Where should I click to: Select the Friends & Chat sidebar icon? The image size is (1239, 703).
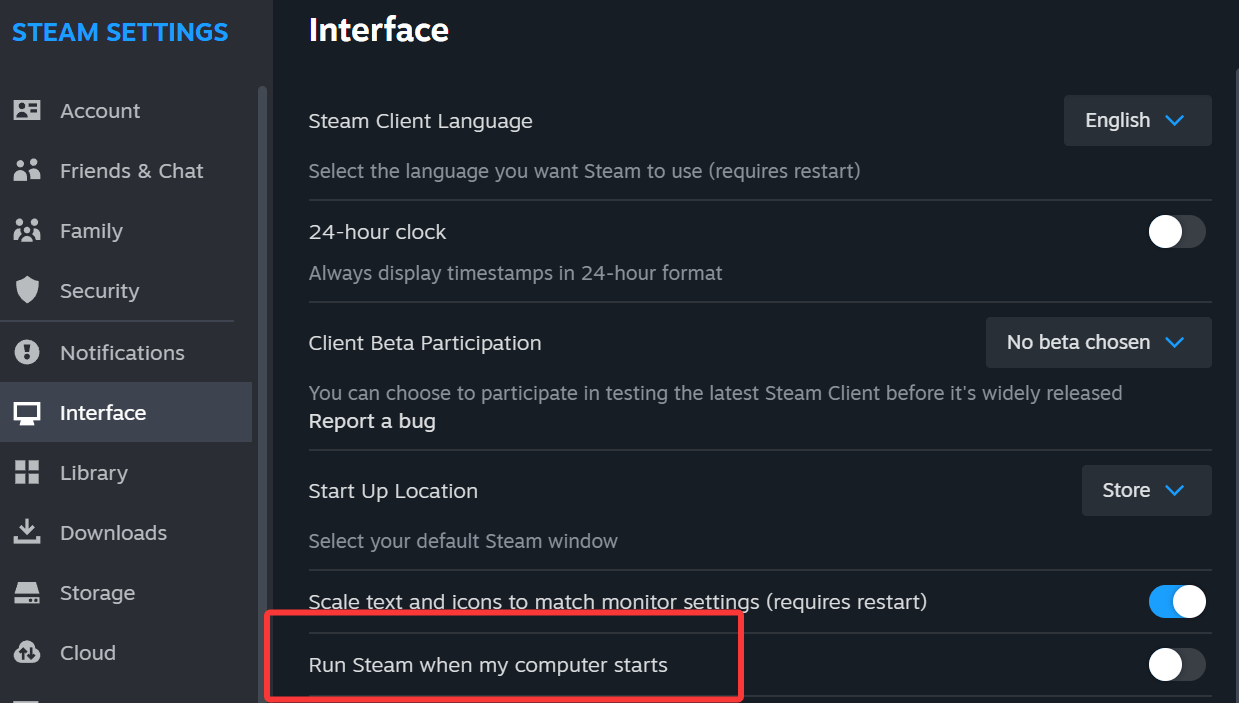click(28, 170)
